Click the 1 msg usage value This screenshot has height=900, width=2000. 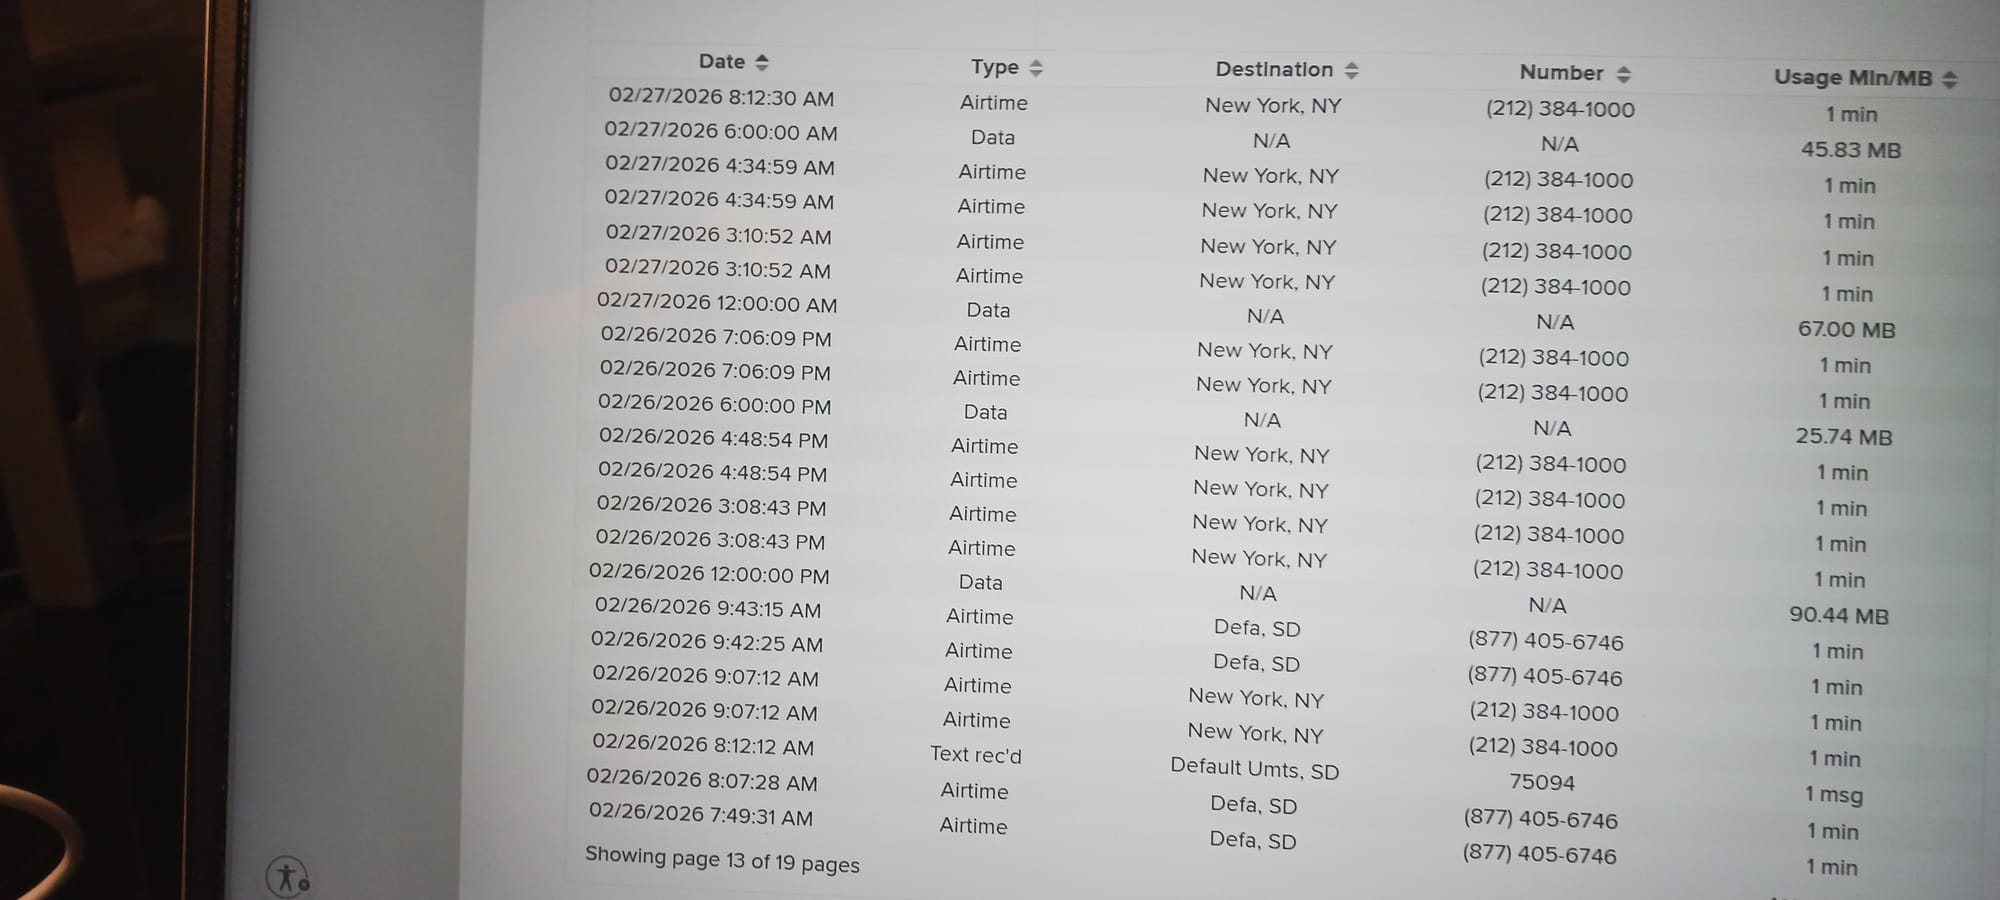pos(1833,794)
